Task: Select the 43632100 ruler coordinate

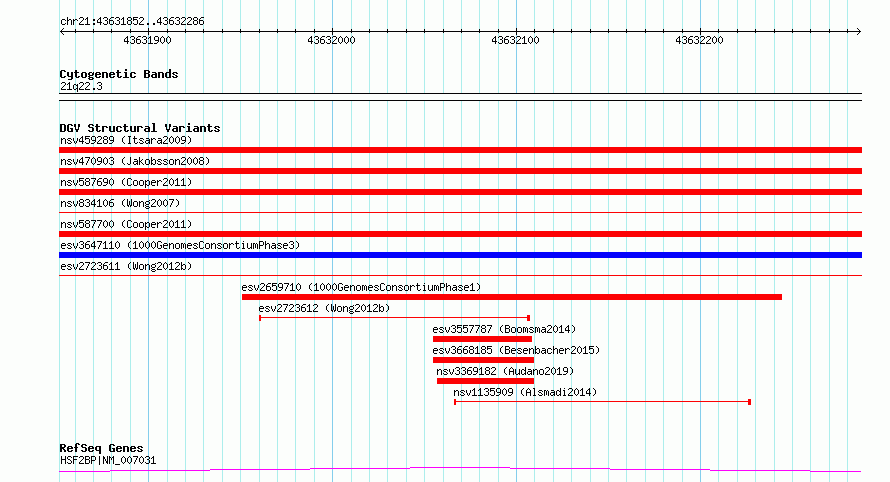Action: tap(515, 40)
